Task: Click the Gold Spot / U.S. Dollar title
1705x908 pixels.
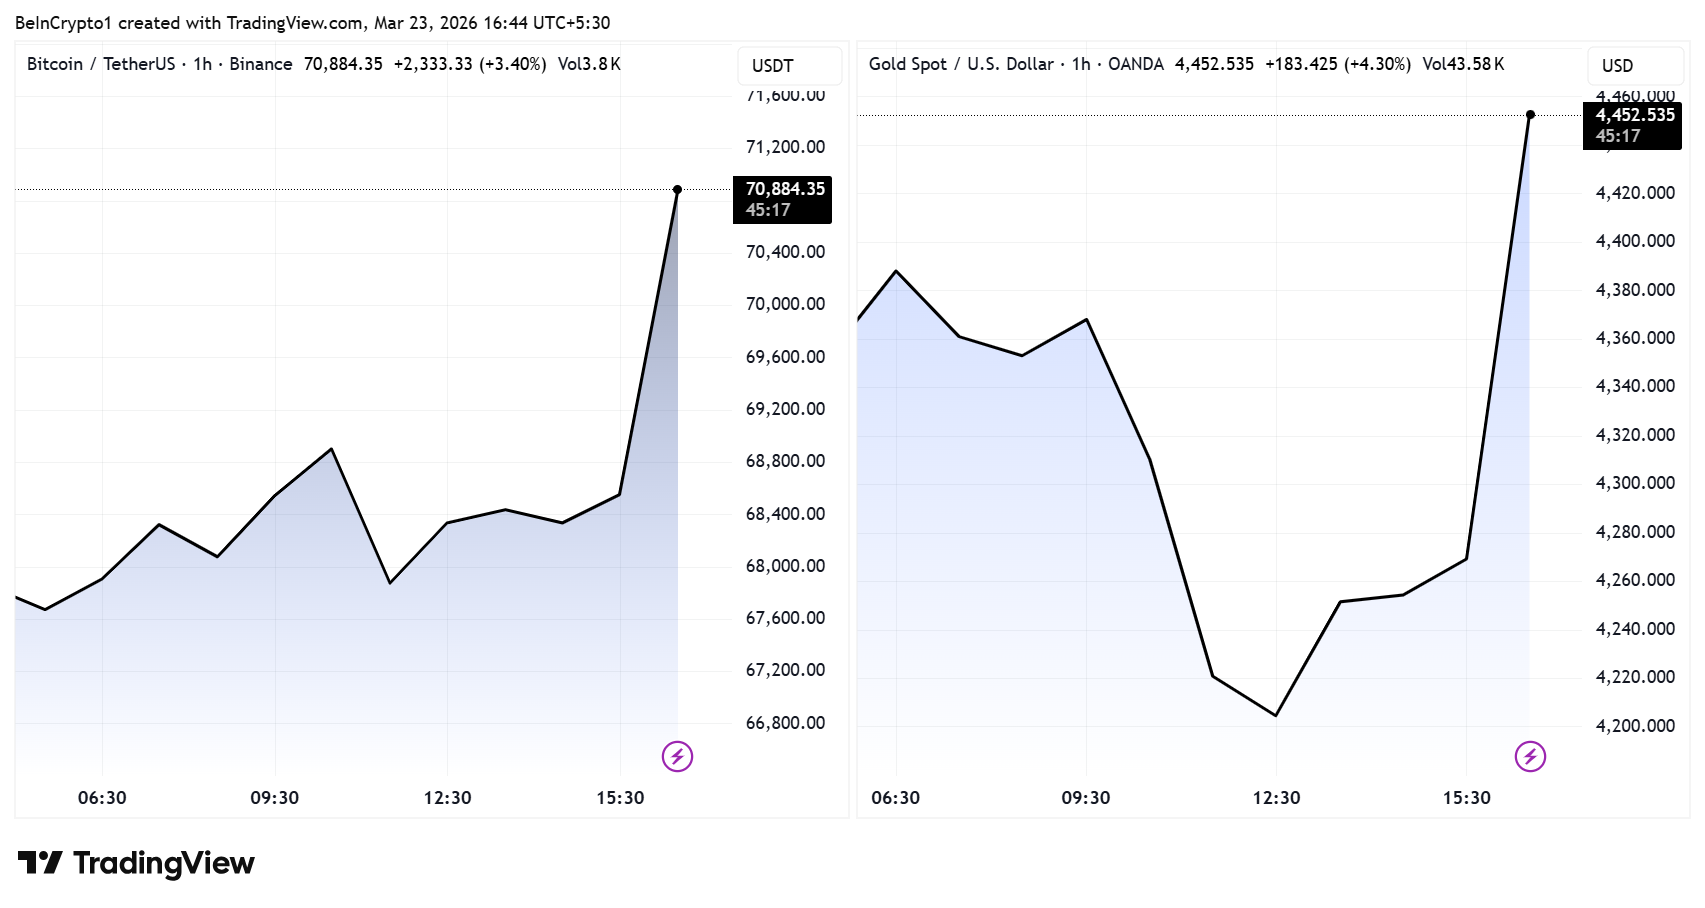Action: 960,64
